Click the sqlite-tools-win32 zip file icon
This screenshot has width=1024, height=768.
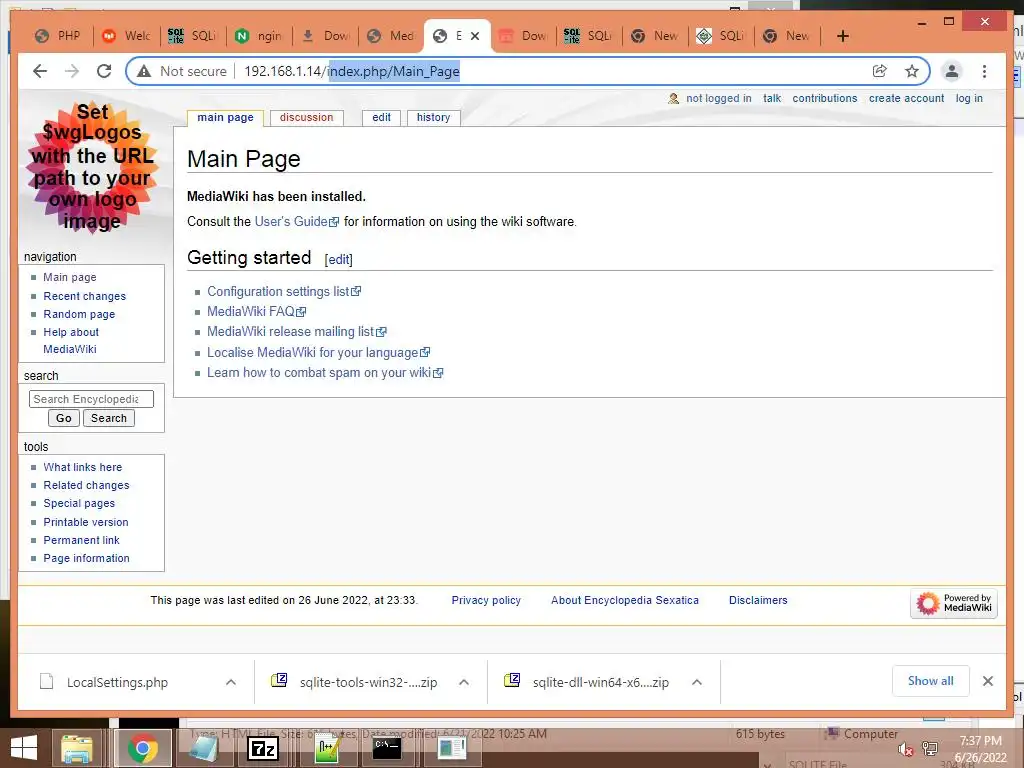click(279, 680)
